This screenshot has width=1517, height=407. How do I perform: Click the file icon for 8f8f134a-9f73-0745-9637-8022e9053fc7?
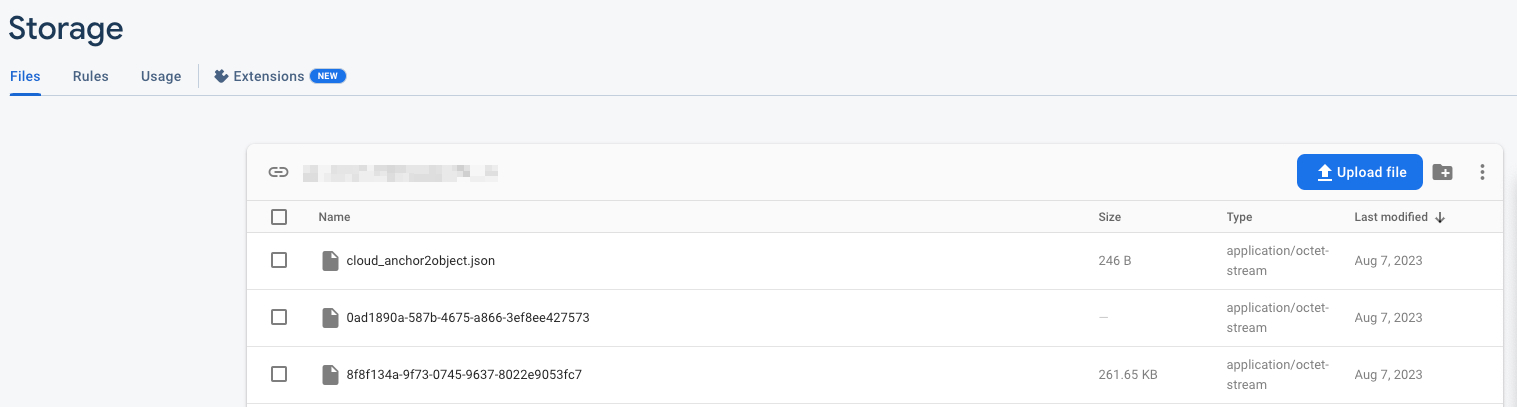pos(330,375)
